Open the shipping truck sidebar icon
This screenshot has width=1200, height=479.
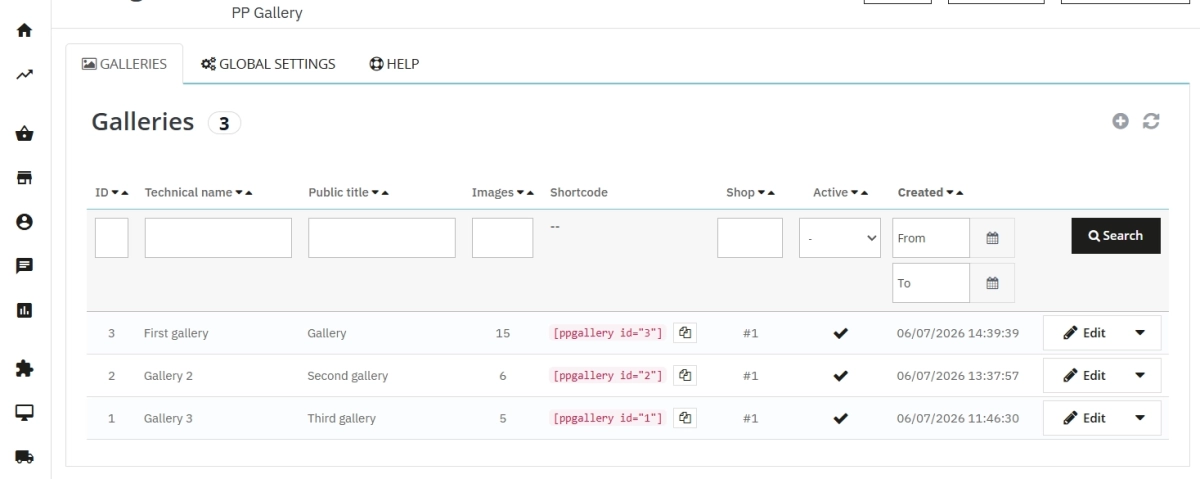tap(24, 456)
